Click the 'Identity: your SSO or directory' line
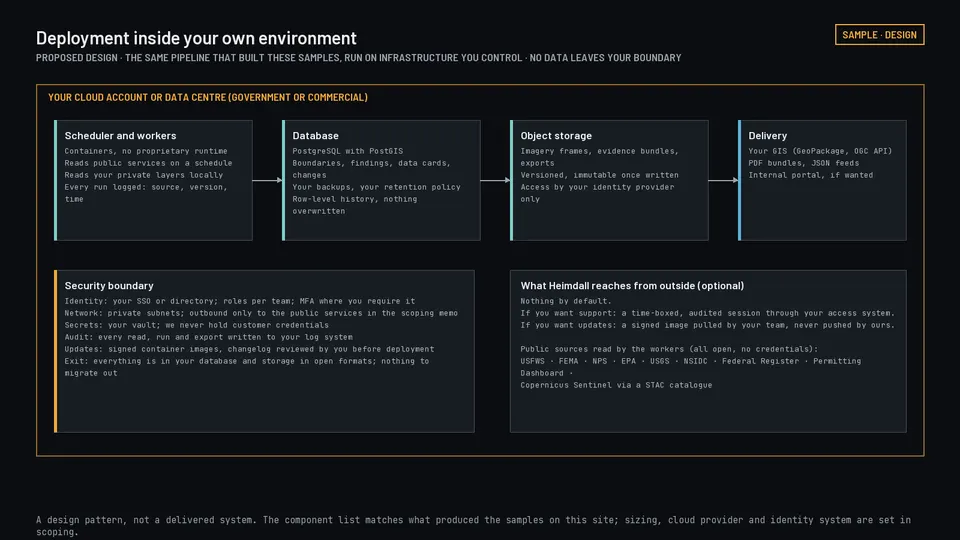 tap(240, 301)
